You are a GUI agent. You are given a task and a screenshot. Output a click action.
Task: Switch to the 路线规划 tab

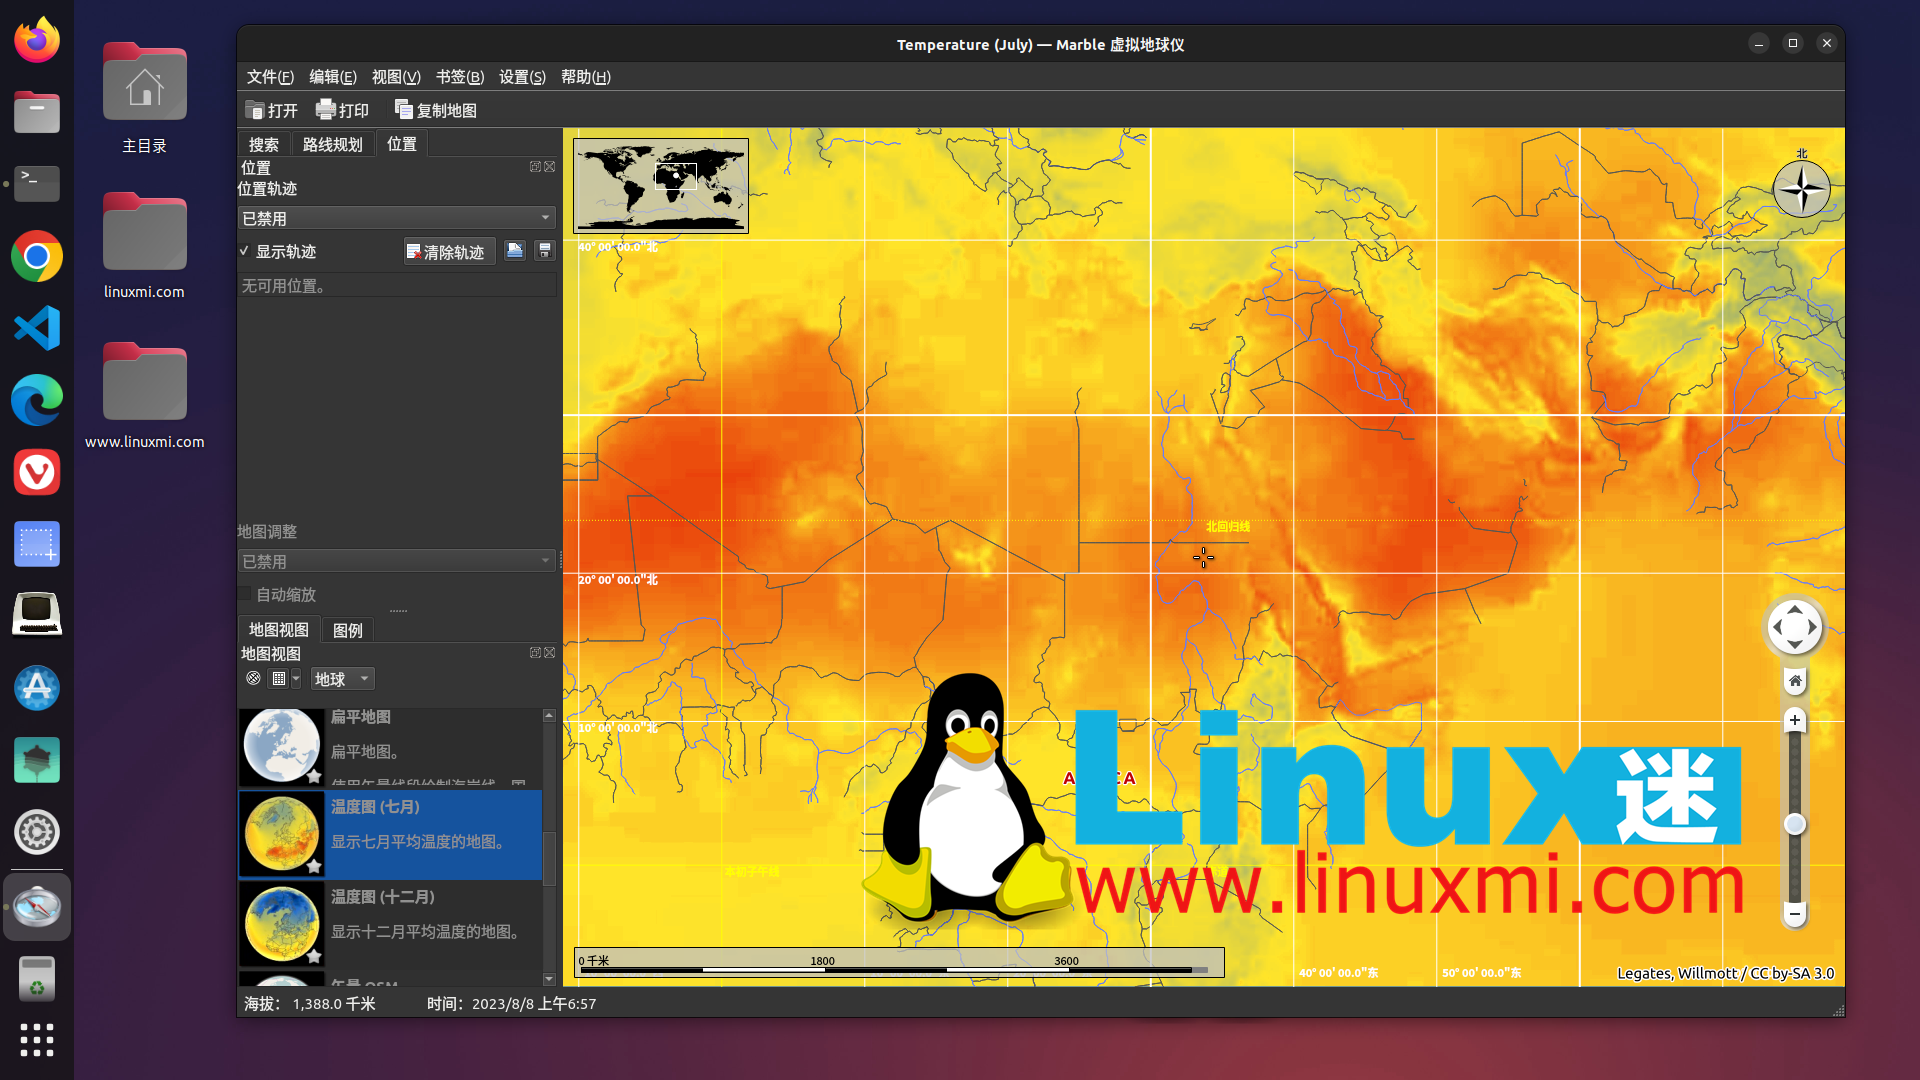[x=333, y=144]
